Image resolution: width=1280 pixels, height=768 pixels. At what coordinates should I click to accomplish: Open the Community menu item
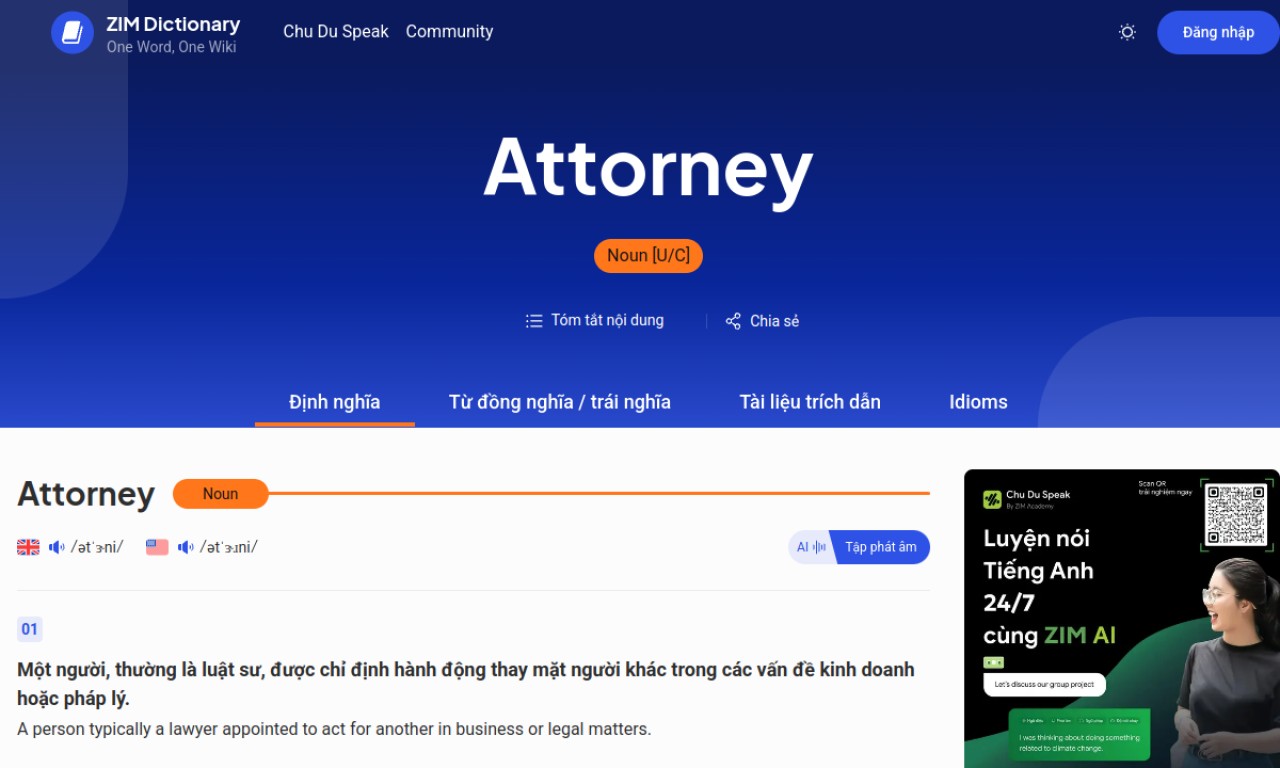coord(449,32)
